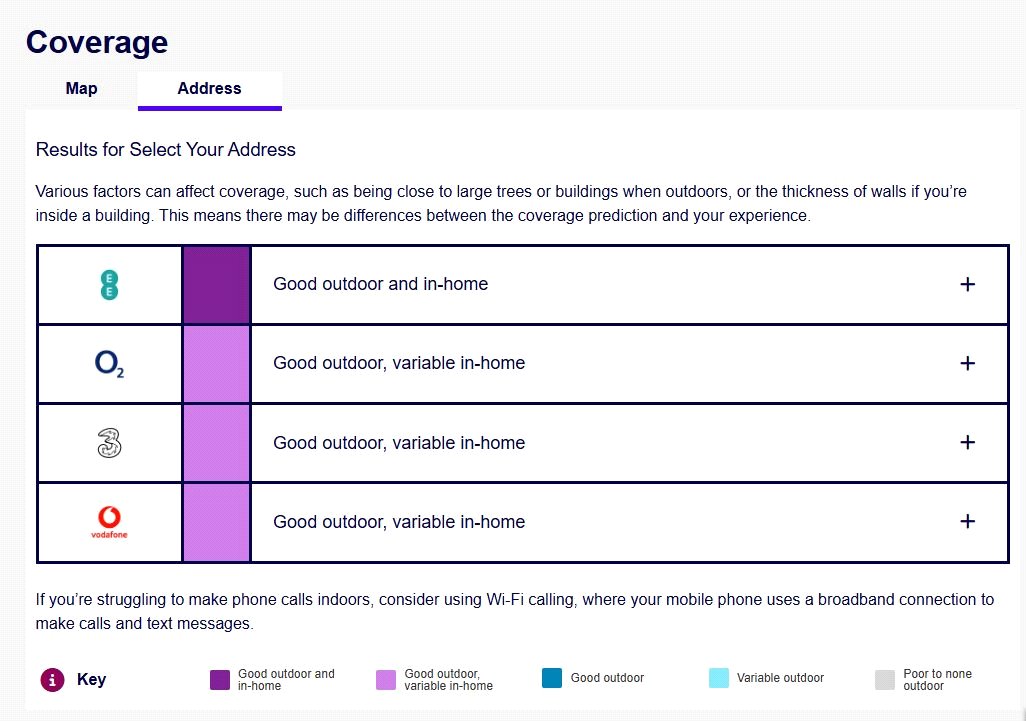Click the Vodafone light purple coverage swatch
This screenshot has width=1026, height=721.
216,522
